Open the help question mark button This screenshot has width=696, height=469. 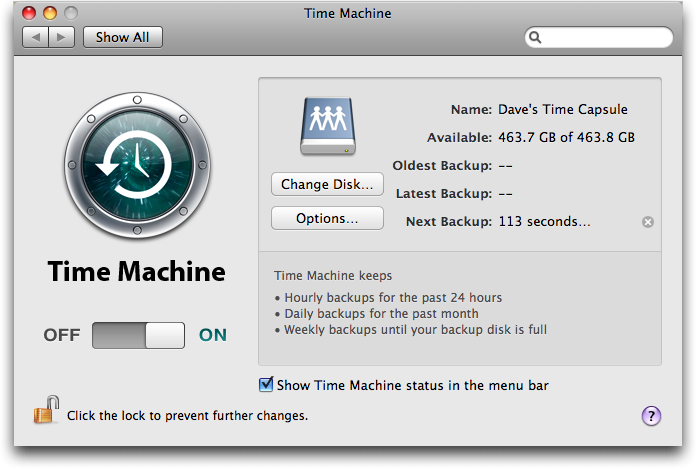click(x=651, y=416)
